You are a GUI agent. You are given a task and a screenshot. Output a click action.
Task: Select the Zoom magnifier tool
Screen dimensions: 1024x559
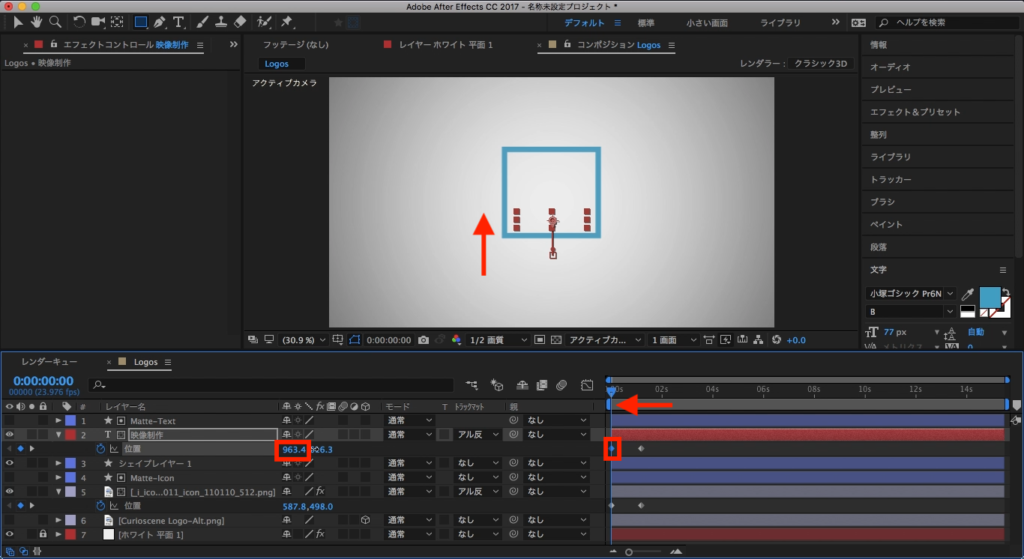point(55,21)
